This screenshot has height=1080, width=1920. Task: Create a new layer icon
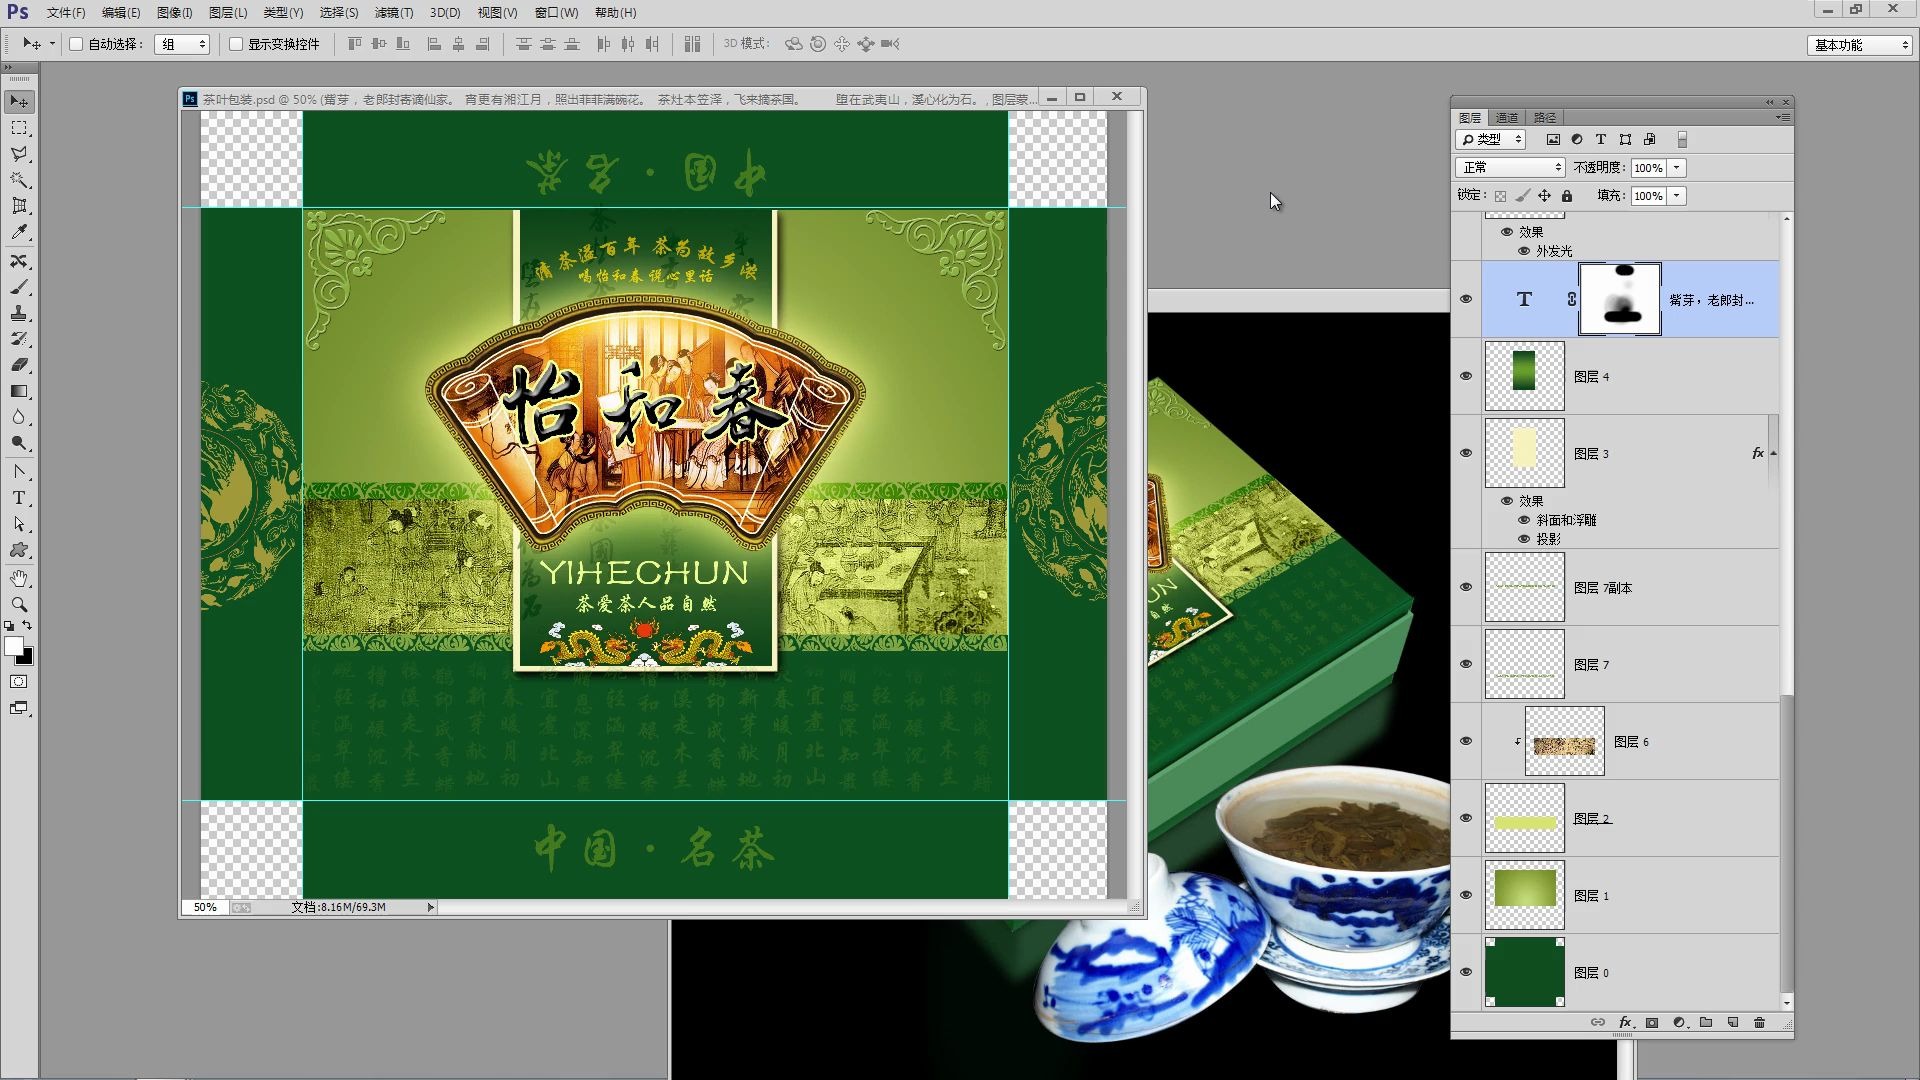(x=1733, y=1022)
